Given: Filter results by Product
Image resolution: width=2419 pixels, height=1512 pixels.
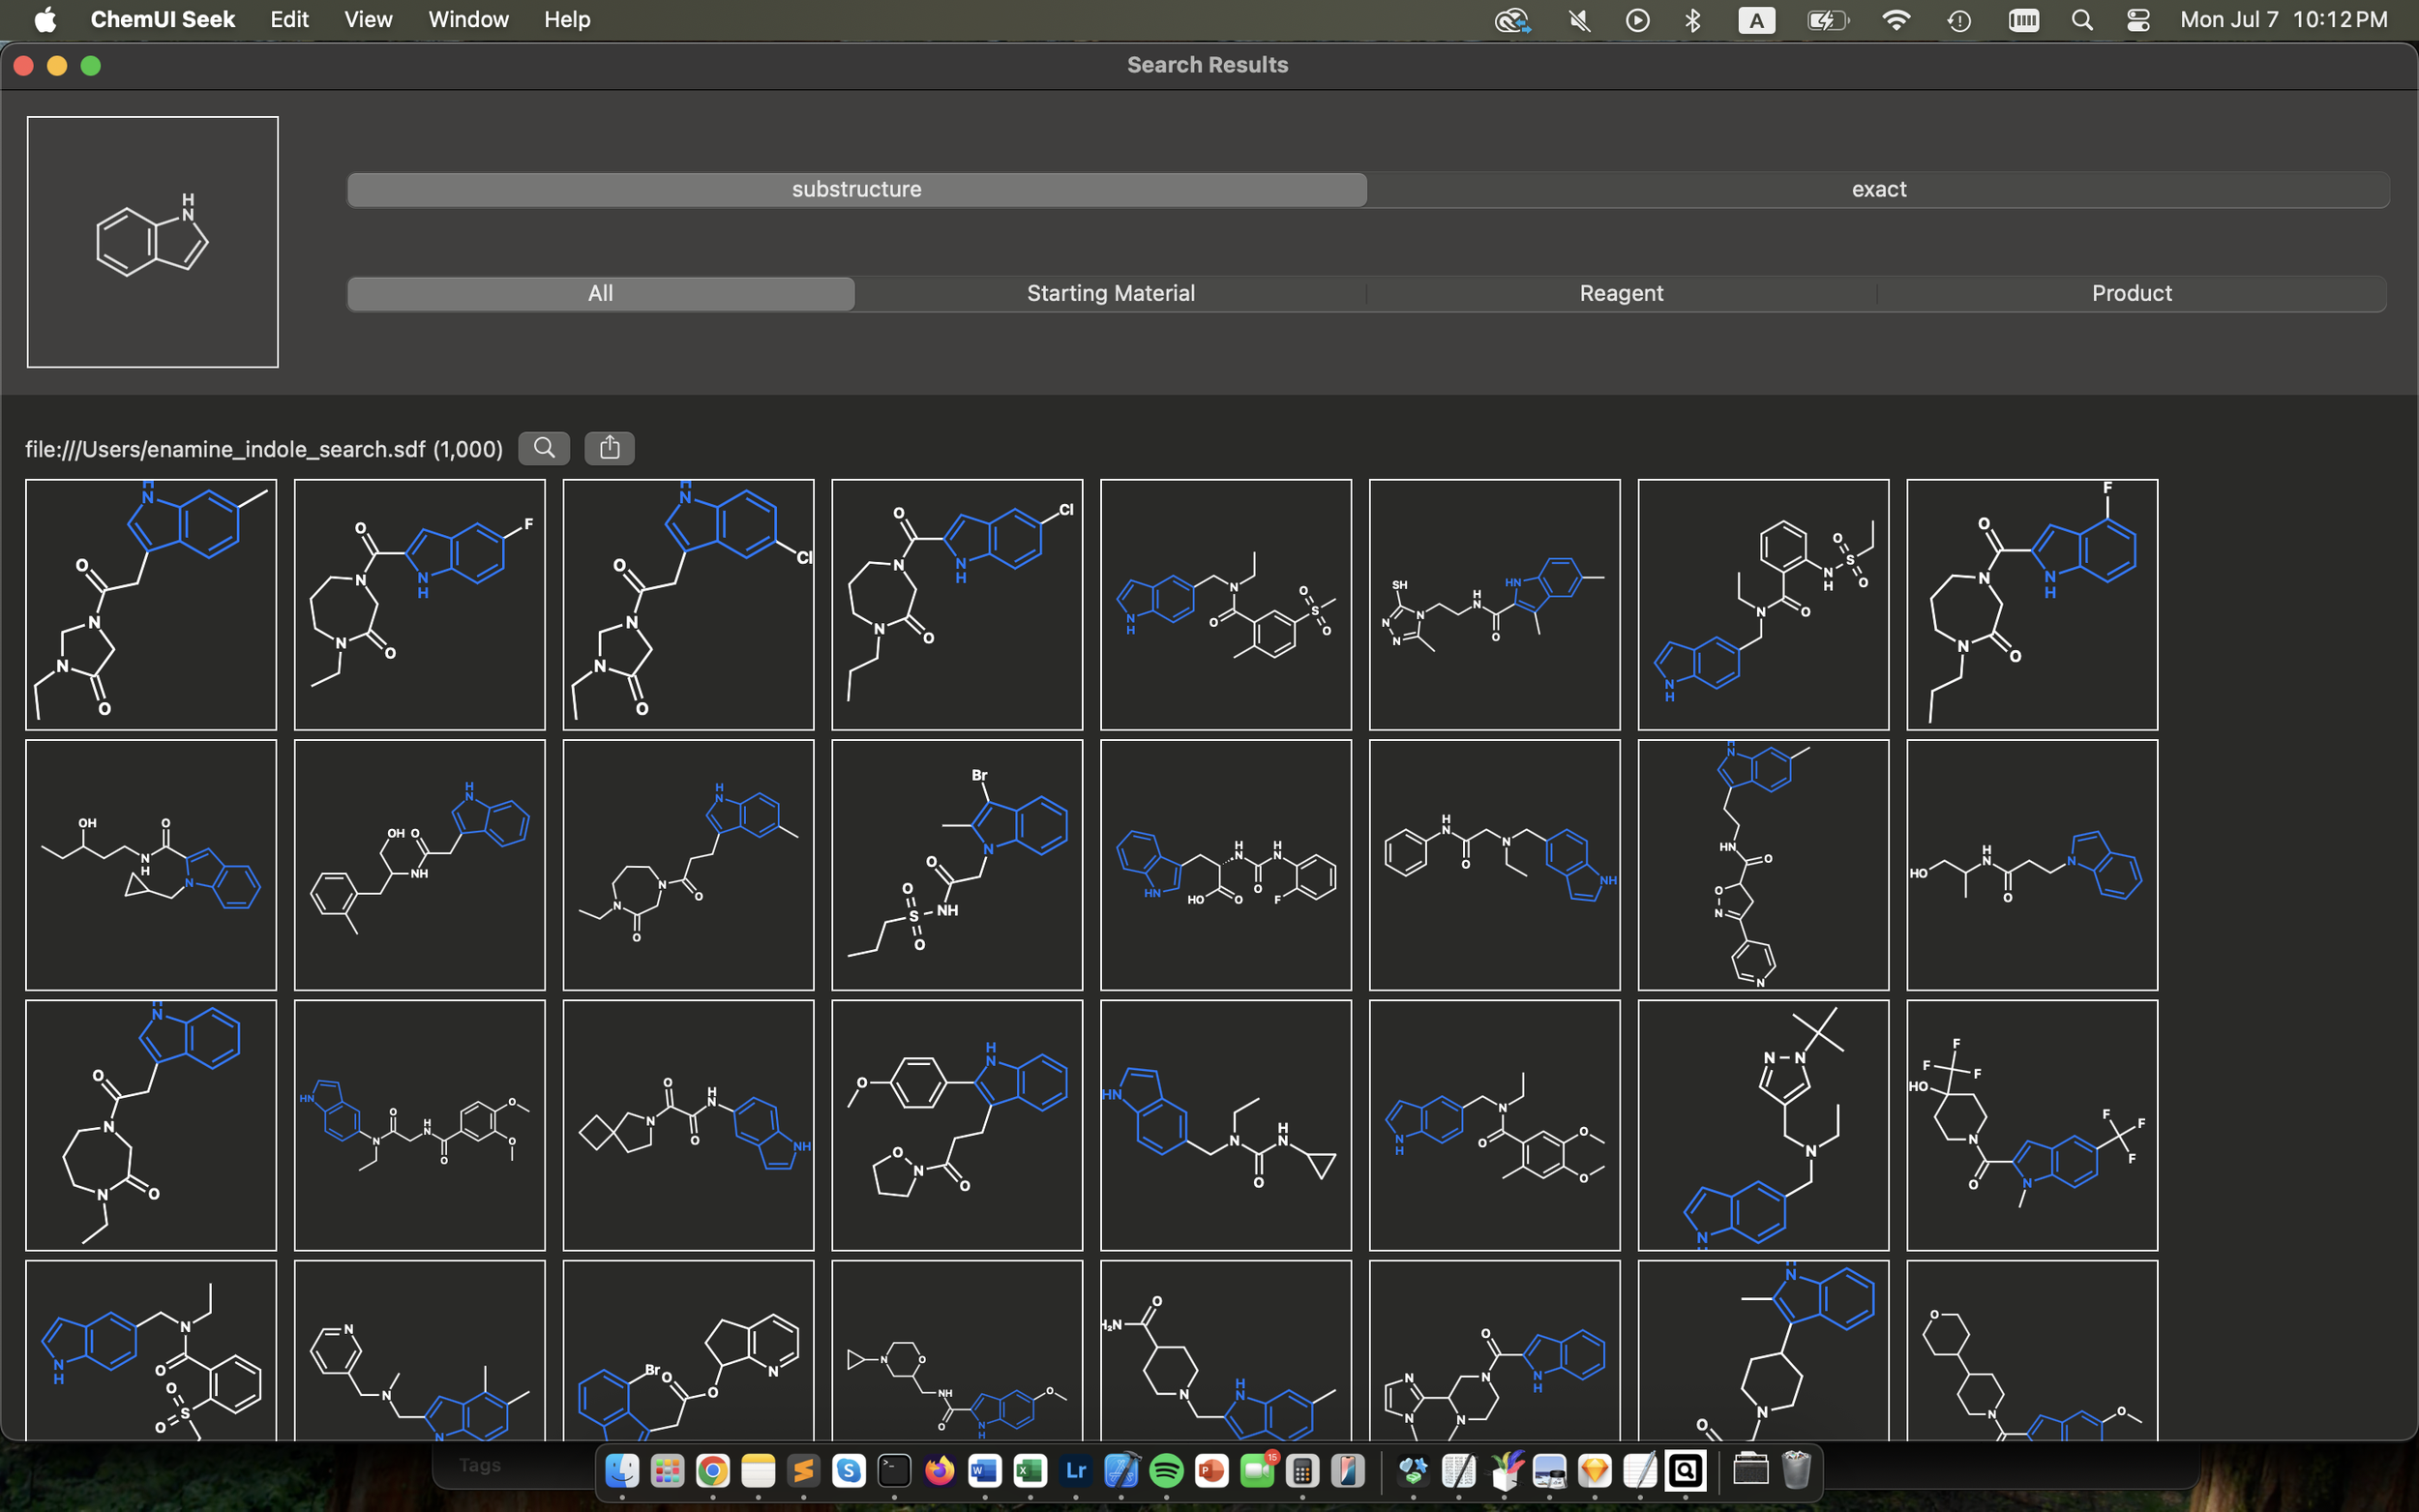Looking at the screenshot, I should (2131, 294).
